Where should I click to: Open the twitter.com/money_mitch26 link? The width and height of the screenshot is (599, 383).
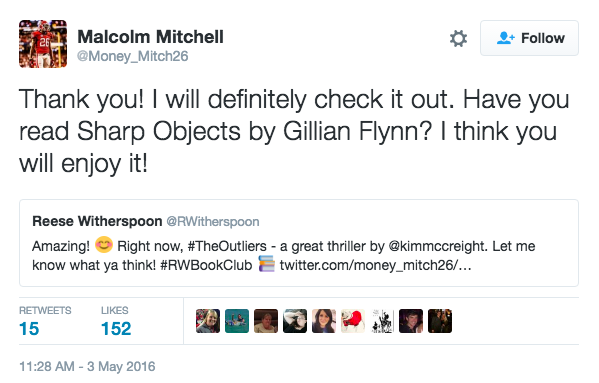[375, 265]
